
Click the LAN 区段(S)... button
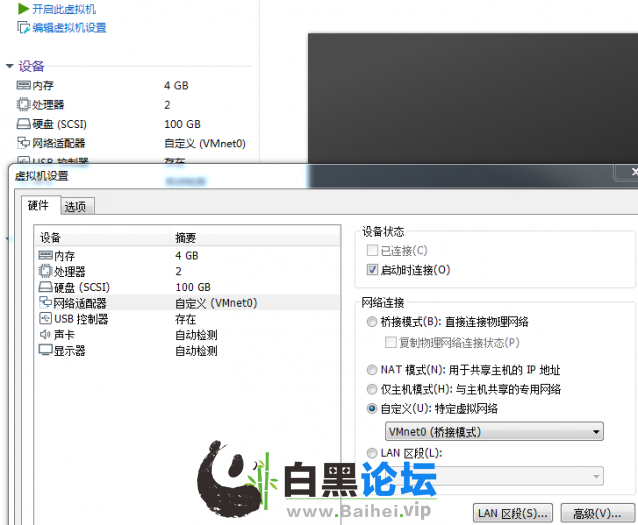tap(513, 513)
